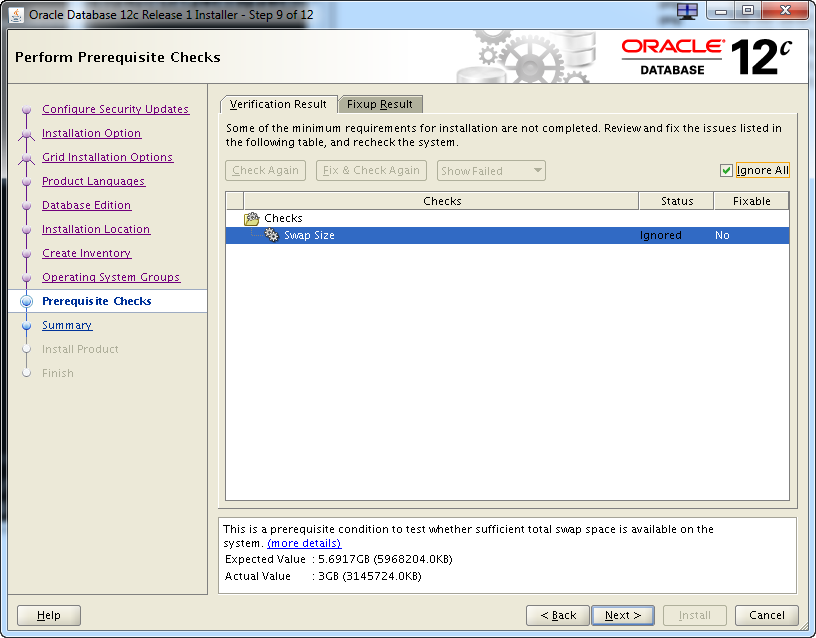
Task: Proceed with the Next button
Action: [623, 615]
